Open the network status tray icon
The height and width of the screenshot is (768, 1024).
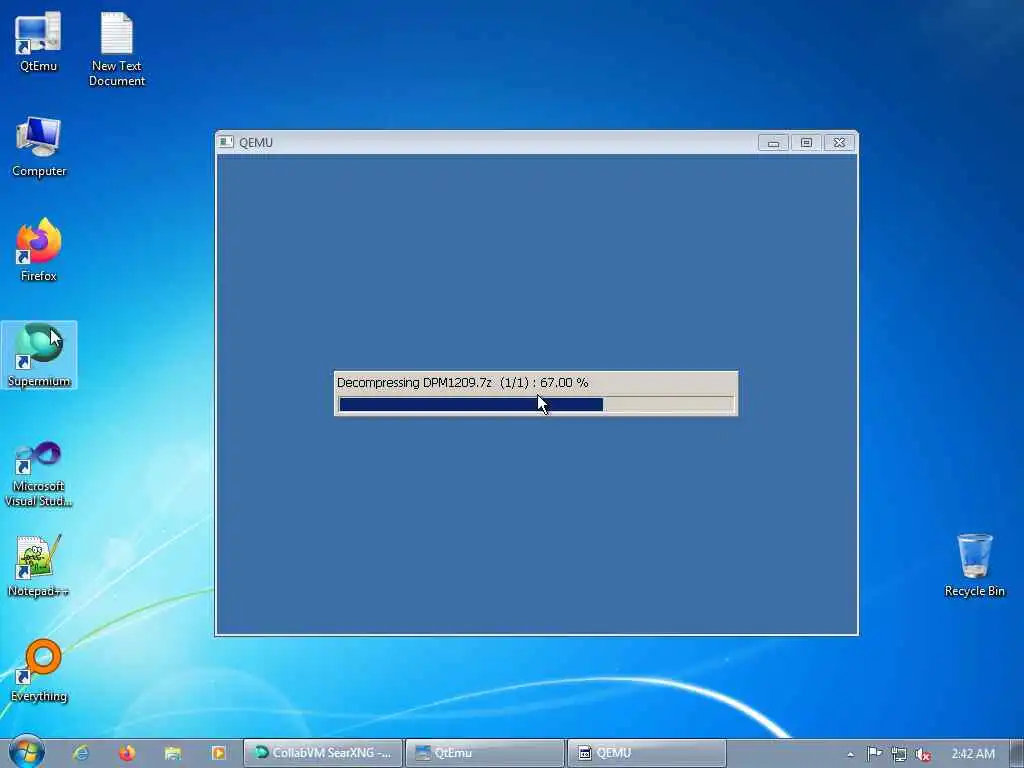899,754
